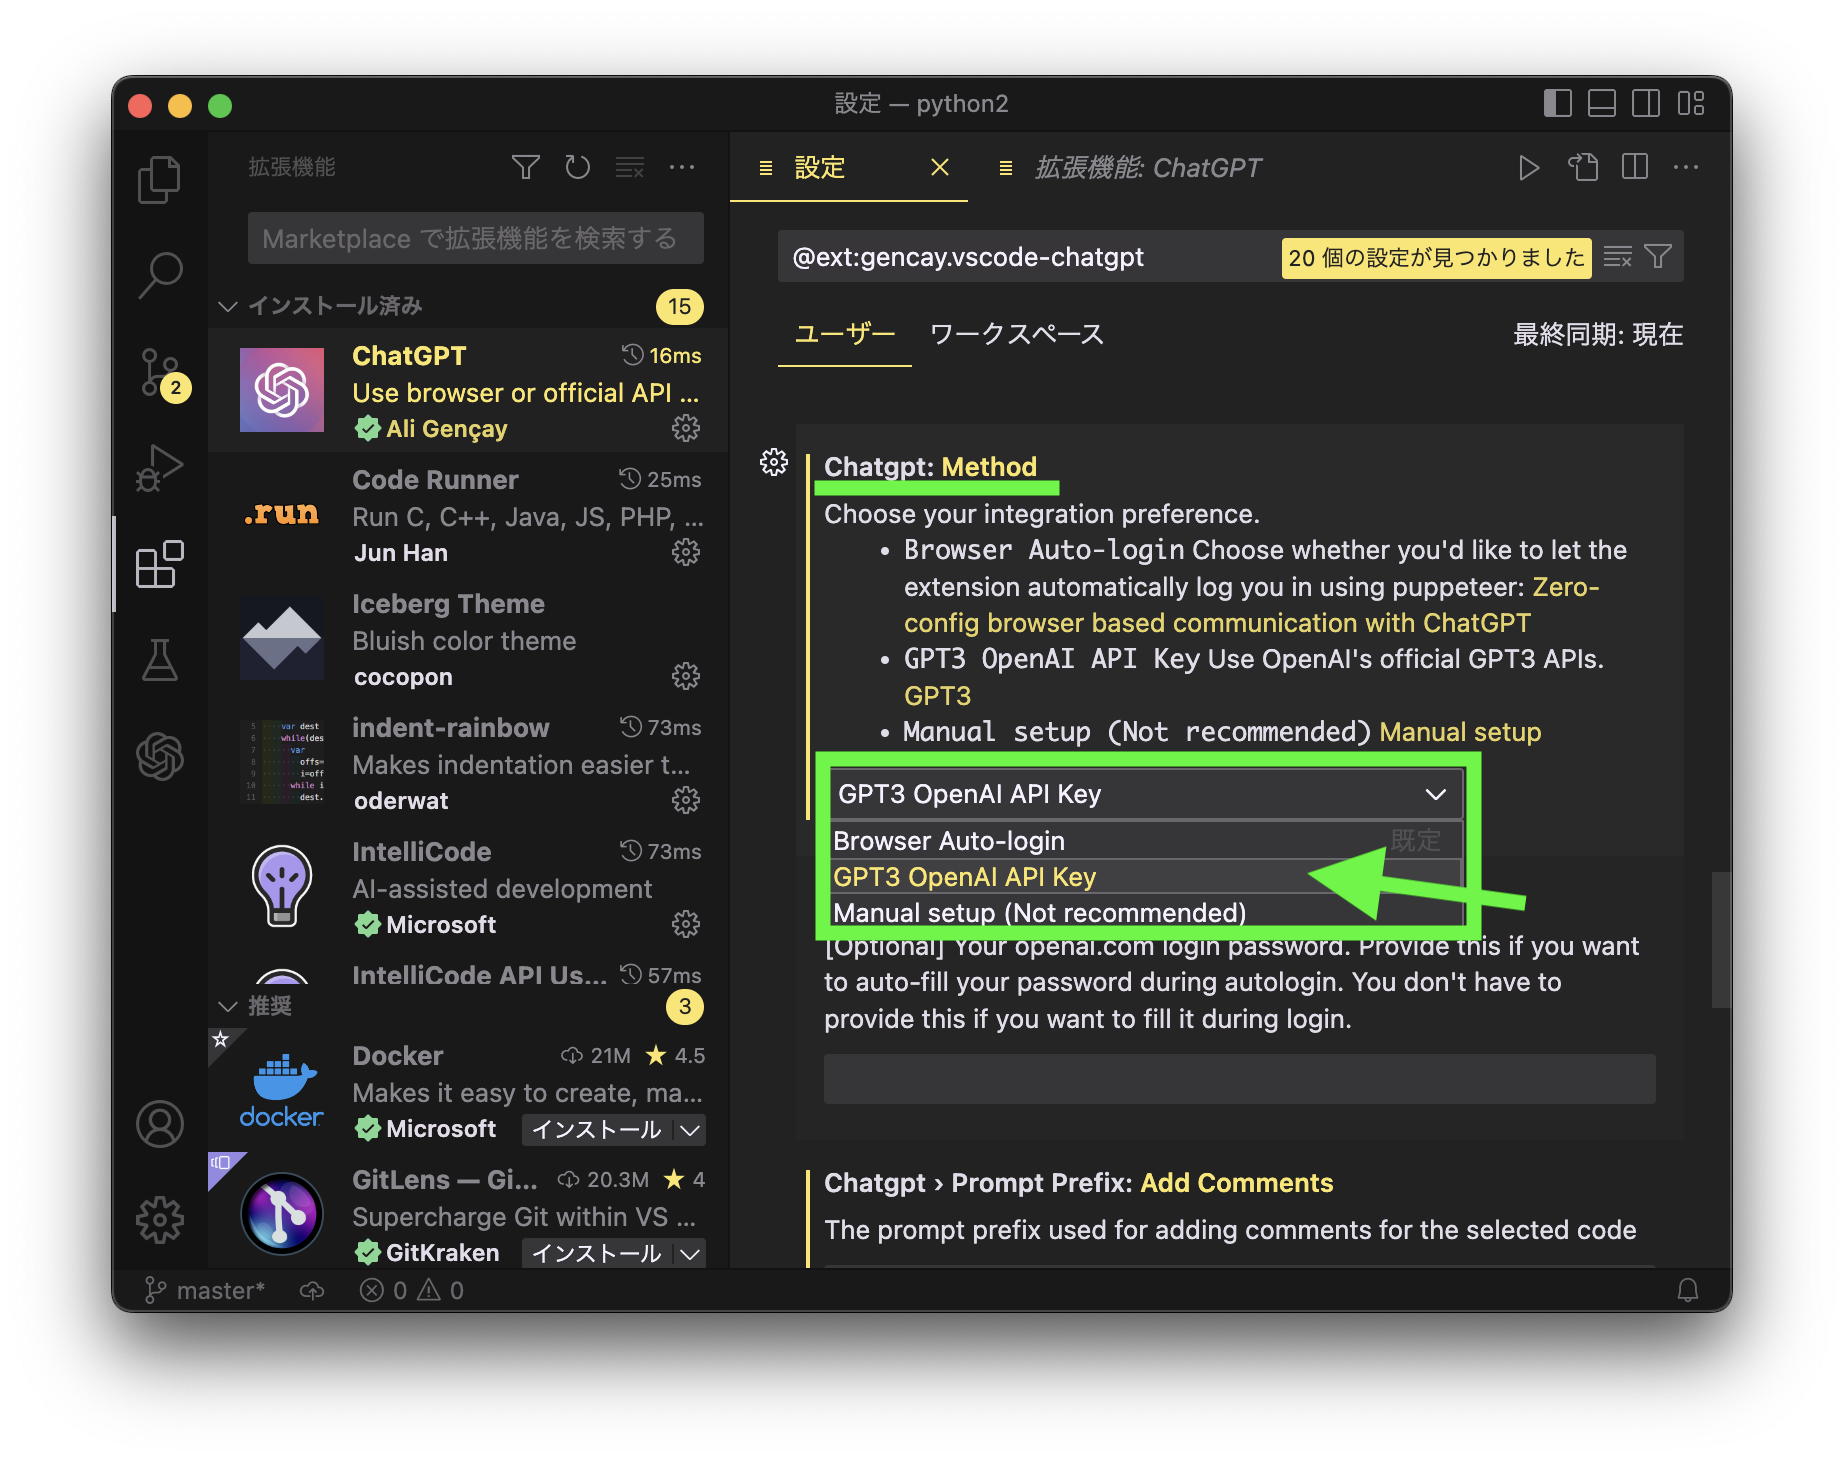Filter settings with funnel icon

(1658, 257)
